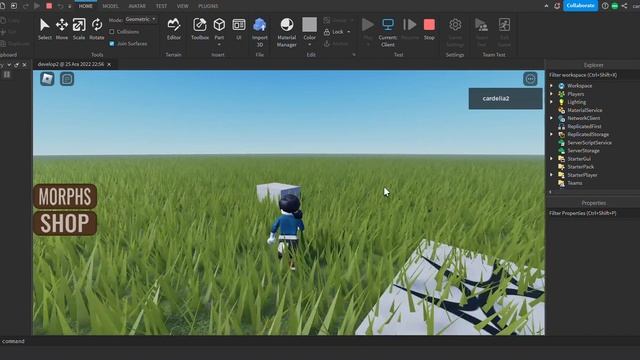Click the Share icon in title bar
Viewport: 640px width, 360px height.
(x=624, y=6)
